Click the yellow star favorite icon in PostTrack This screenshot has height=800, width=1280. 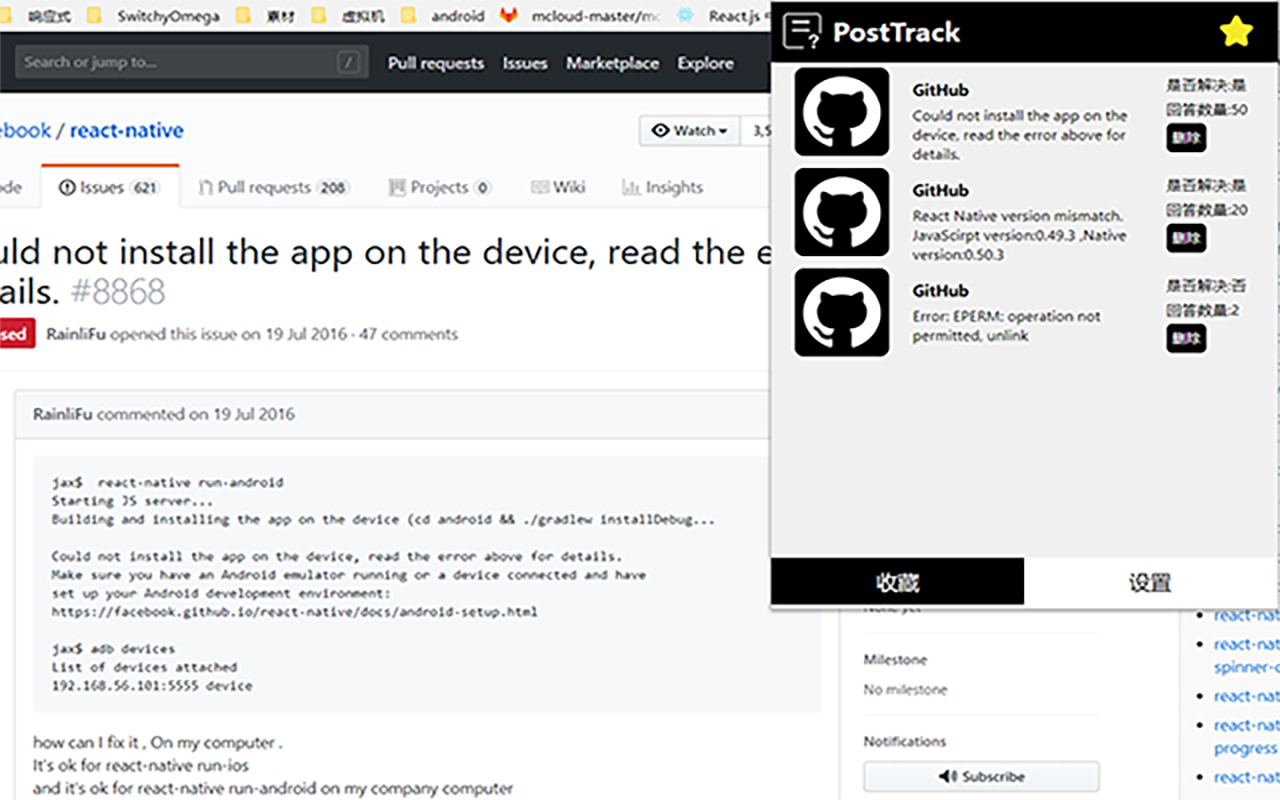click(1237, 32)
